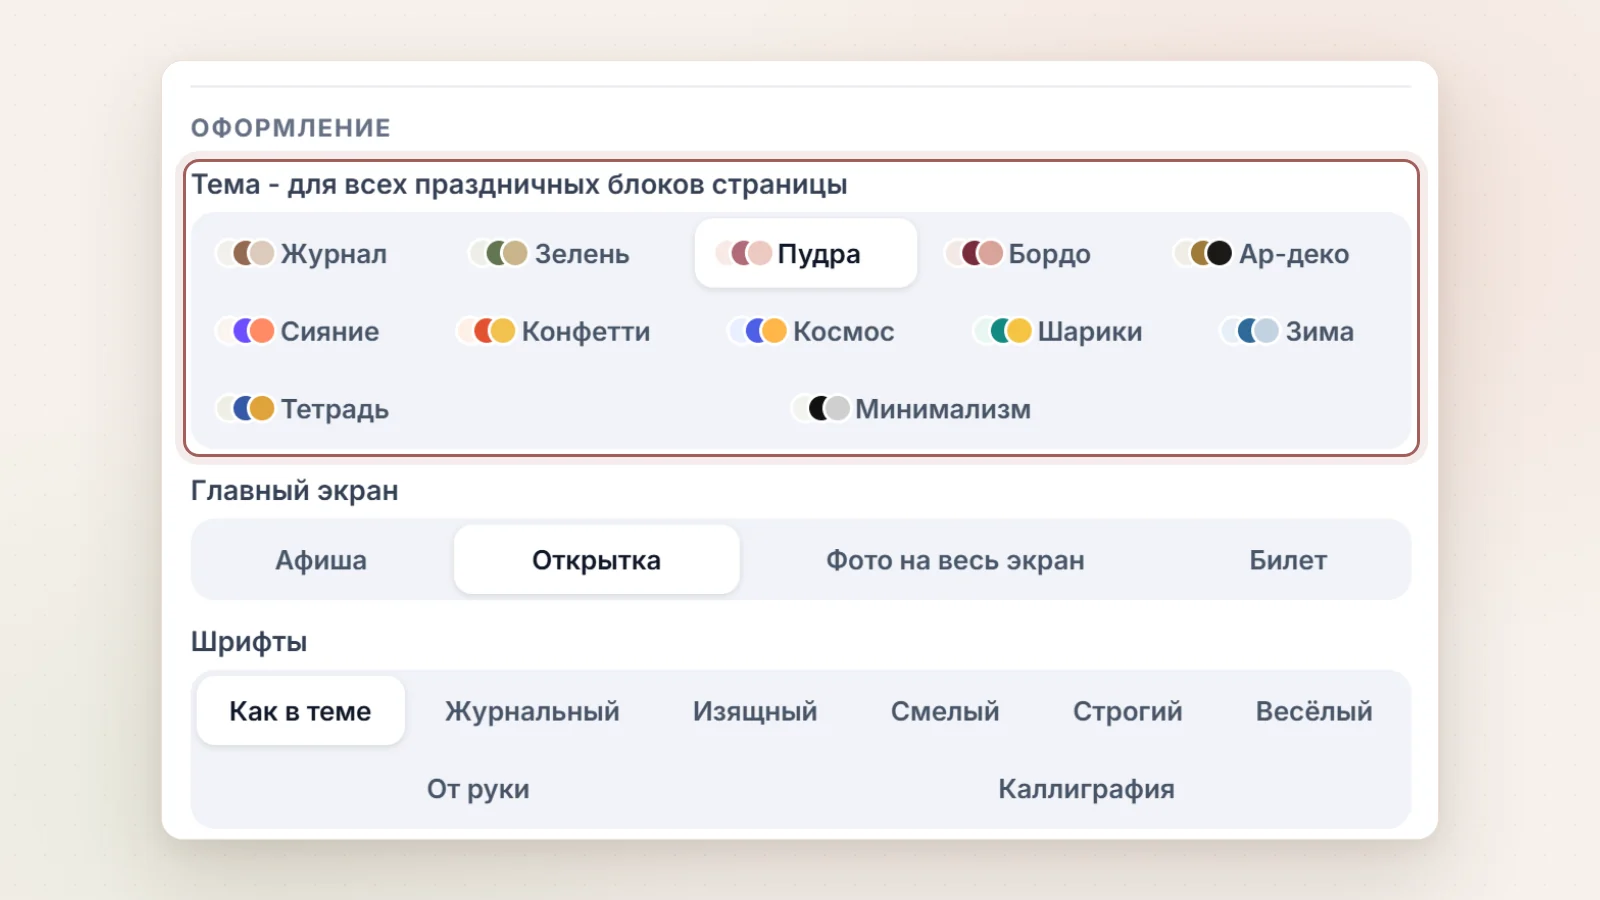Viewport: 1600px width, 900px height.
Task: Click the Пудра theme color dots
Action: pyautogui.click(x=744, y=253)
